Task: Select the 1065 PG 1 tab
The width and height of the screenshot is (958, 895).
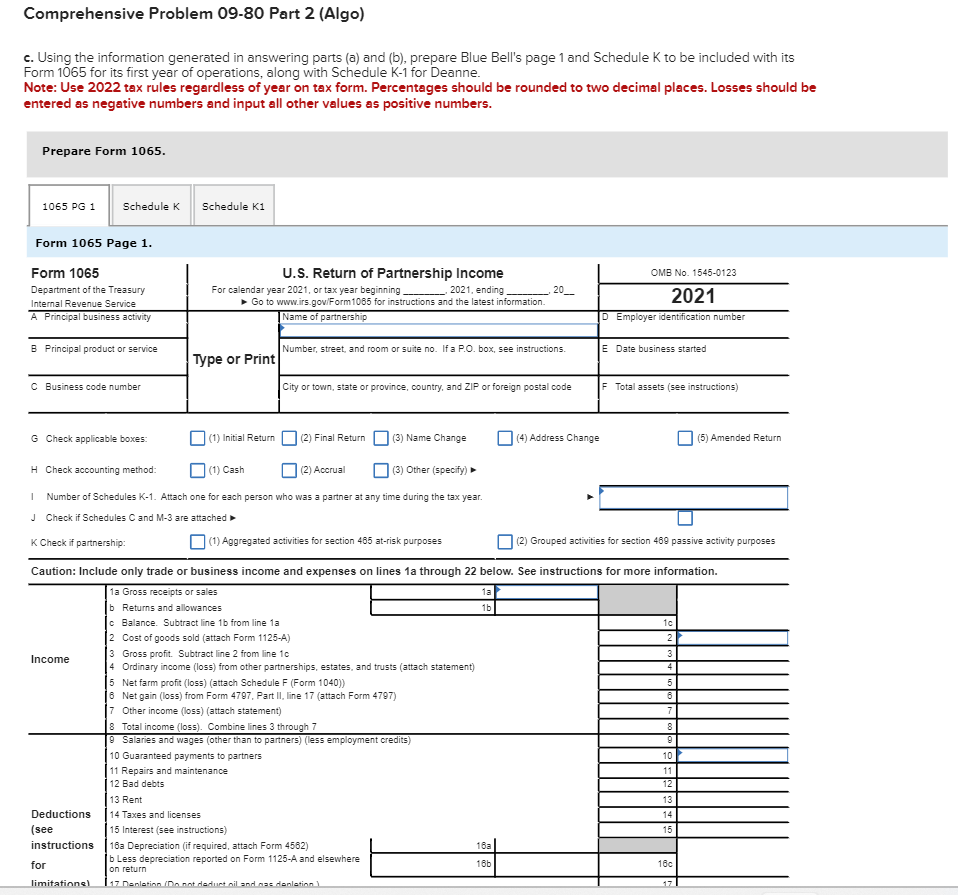Action: (x=68, y=205)
